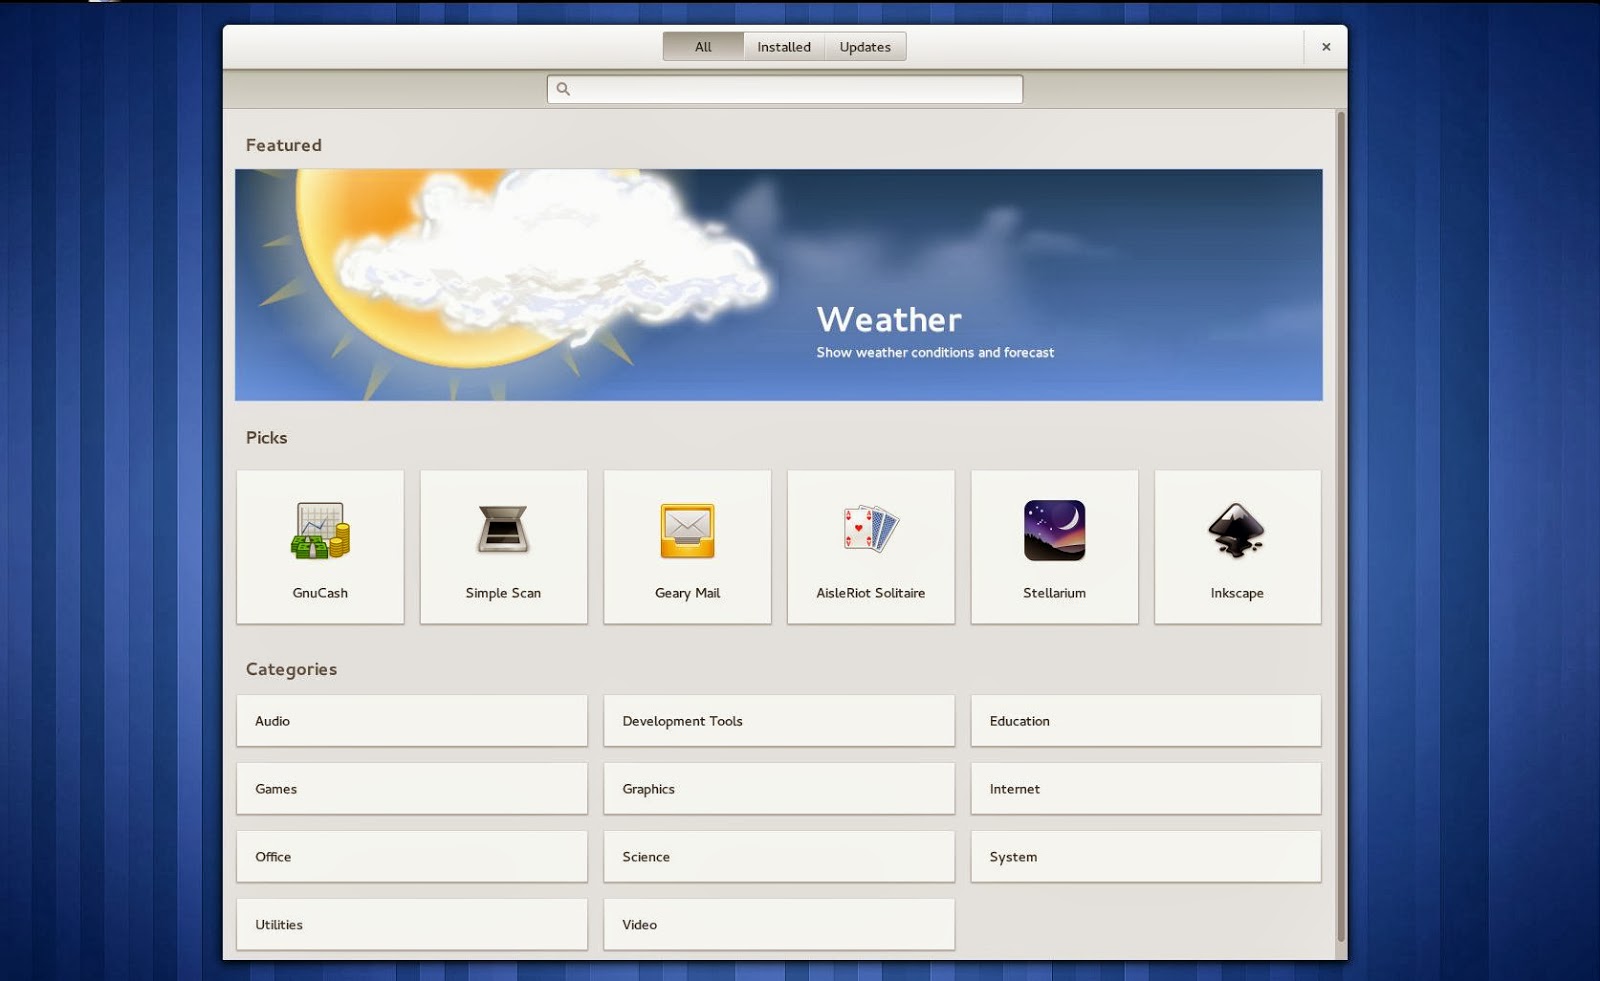Click the vertical scrollbar of the window
The width and height of the screenshot is (1600, 981).
pyautogui.click(x=1341, y=527)
